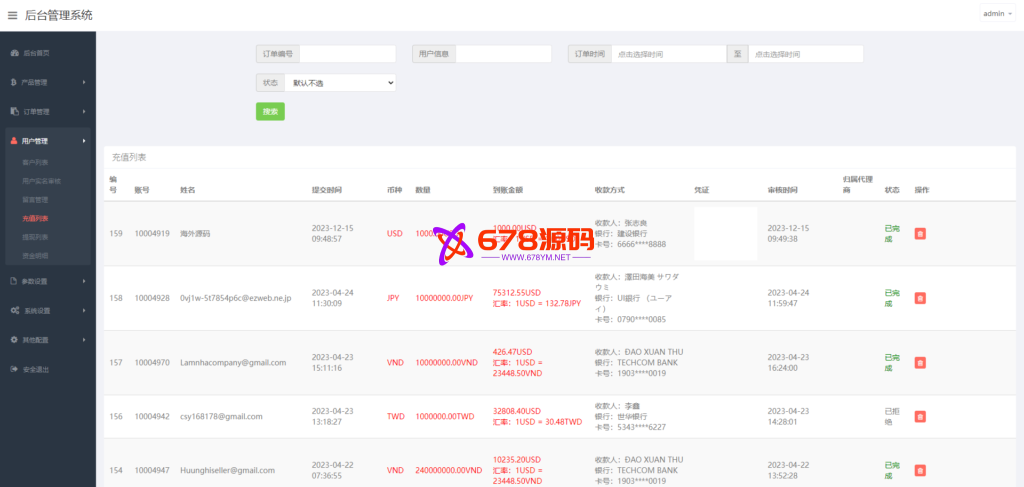
Task: Click the bitcoin icon of 产品管理
Action: (x=14, y=82)
